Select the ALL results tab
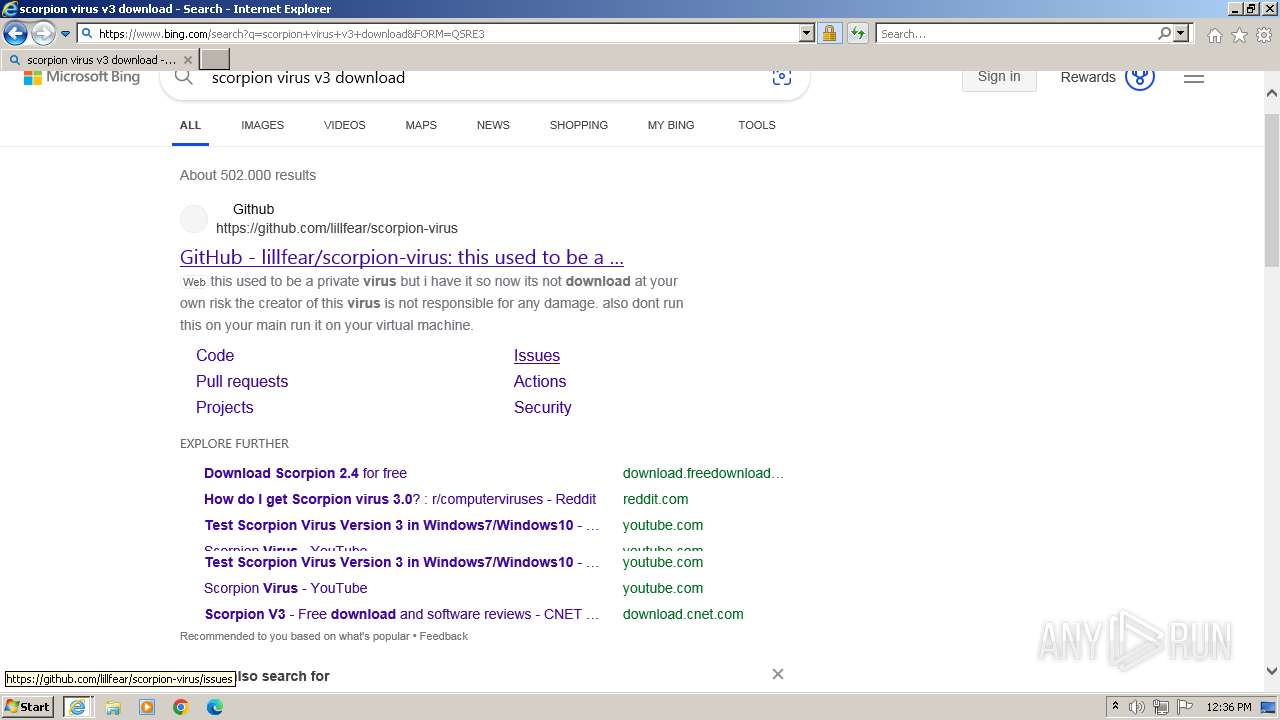This screenshot has width=1280, height=720. (x=190, y=125)
